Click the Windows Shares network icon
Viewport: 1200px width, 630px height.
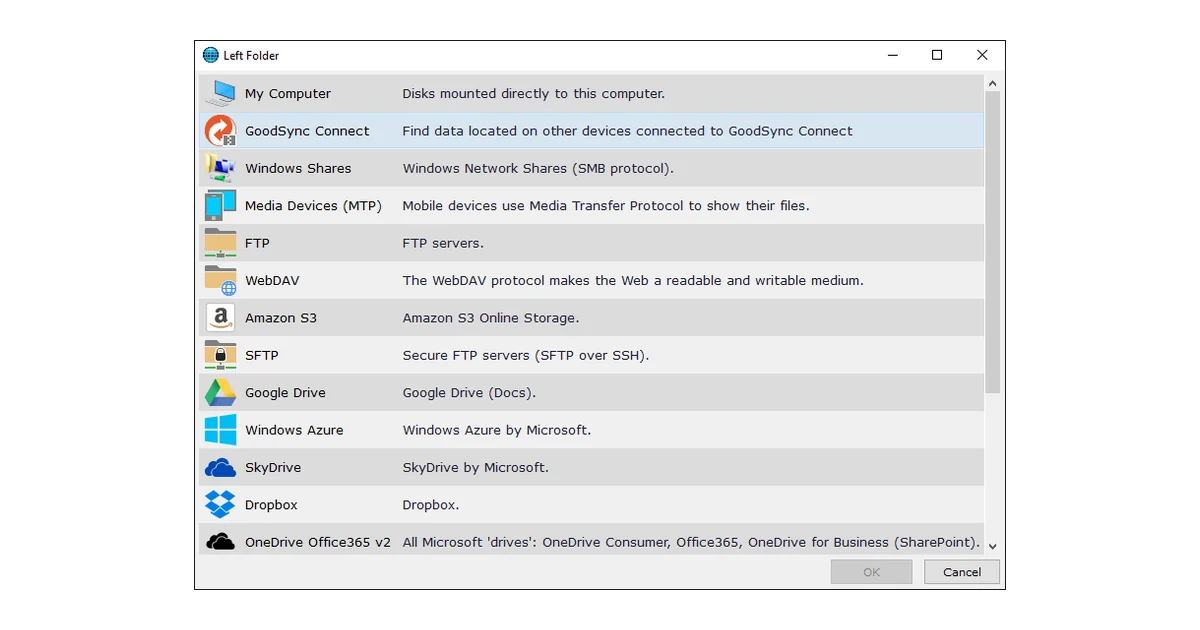click(220, 168)
